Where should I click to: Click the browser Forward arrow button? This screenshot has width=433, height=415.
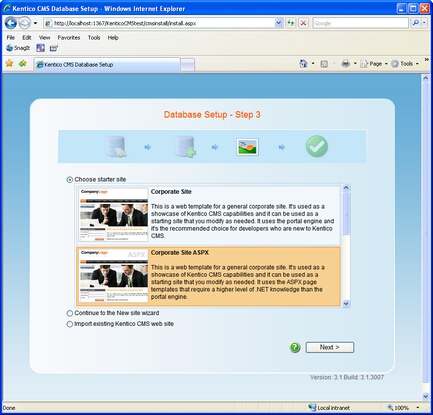24,23
